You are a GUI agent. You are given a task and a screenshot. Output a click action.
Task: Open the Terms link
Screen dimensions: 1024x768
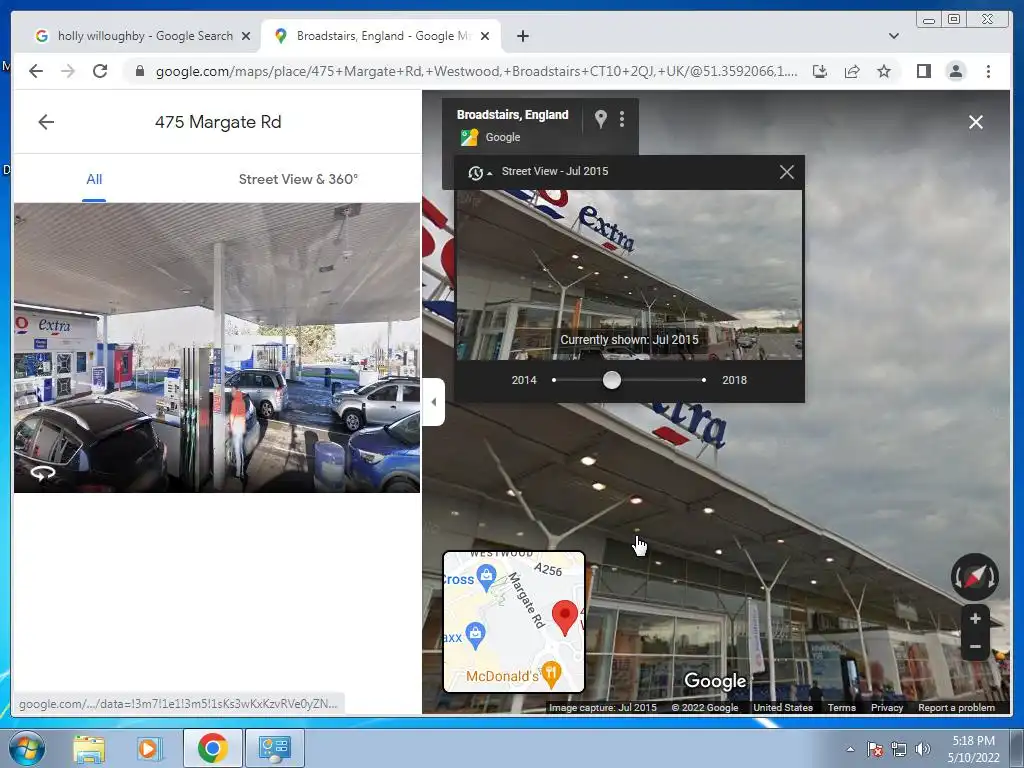click(841, 707)
